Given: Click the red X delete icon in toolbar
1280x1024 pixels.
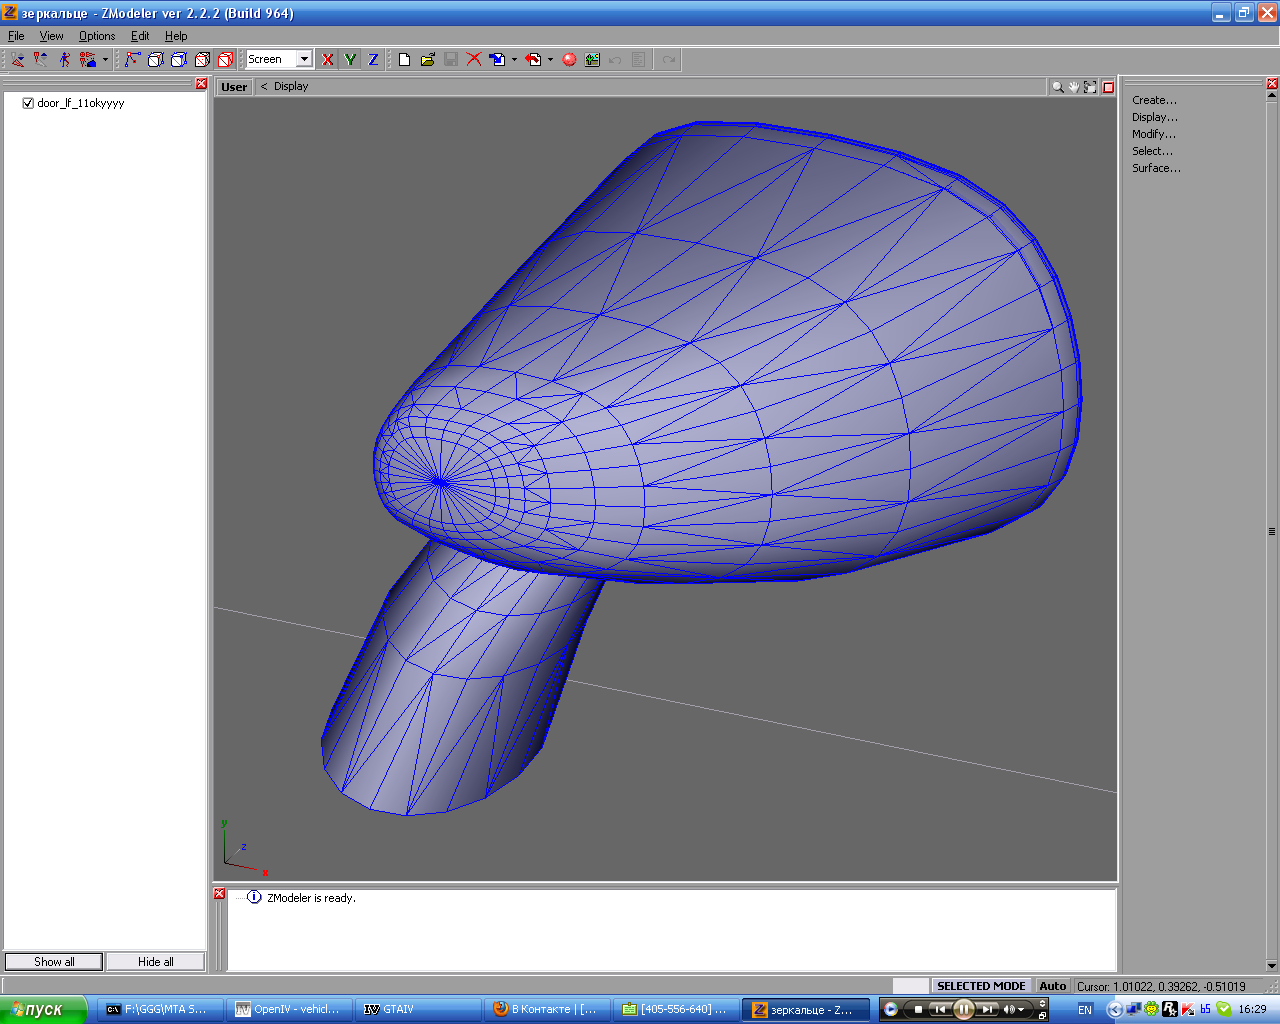Looking at the screenshot, I should [474, 60].
